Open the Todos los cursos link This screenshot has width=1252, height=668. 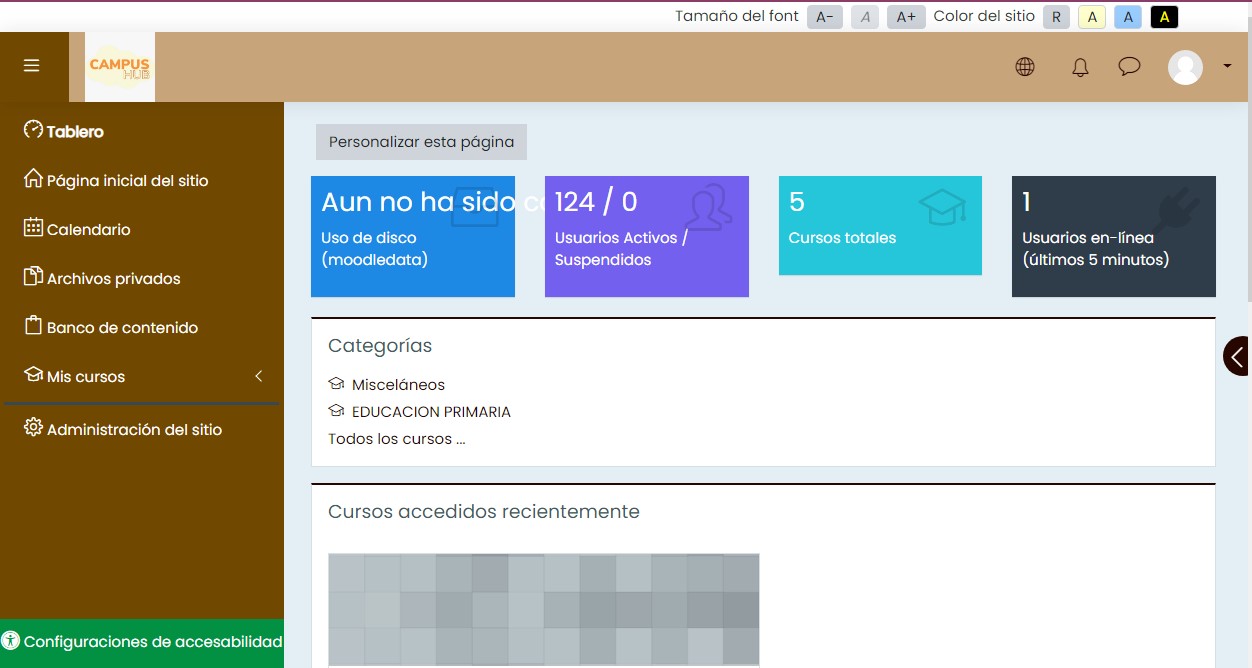pos(396,439)
